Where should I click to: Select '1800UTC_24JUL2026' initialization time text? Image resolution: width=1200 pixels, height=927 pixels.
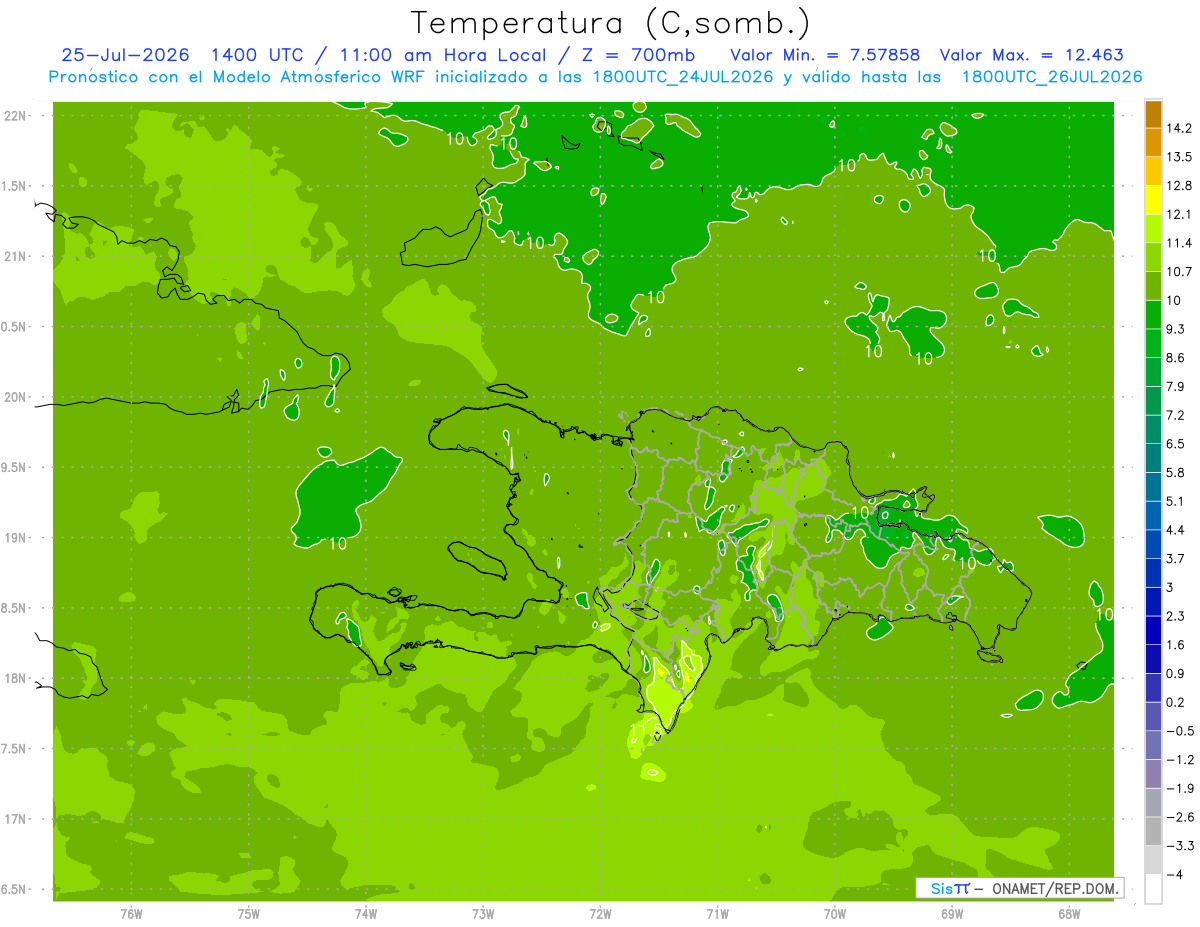[684, 77]
